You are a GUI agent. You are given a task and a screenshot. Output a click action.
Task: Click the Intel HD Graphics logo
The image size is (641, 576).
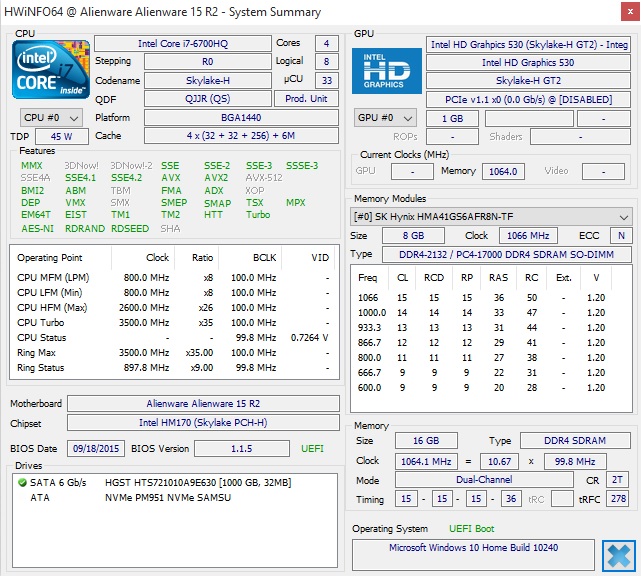point(387,71)
